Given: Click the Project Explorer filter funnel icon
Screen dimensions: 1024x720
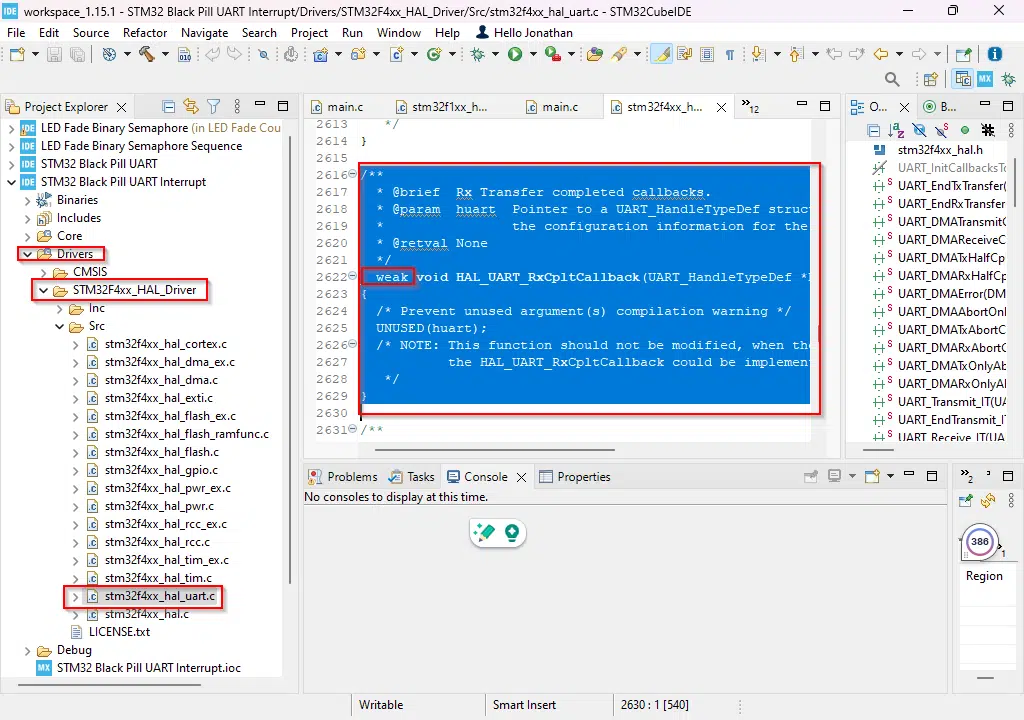Looking at the screenshot, I should click(214, 106).
